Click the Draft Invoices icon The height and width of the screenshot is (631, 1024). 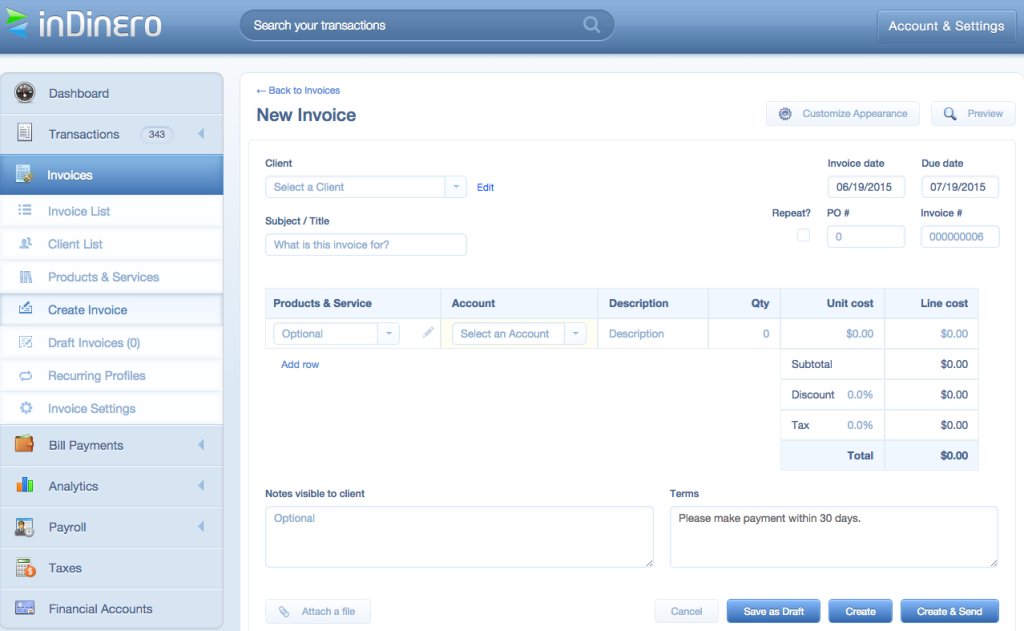(25, 342)
